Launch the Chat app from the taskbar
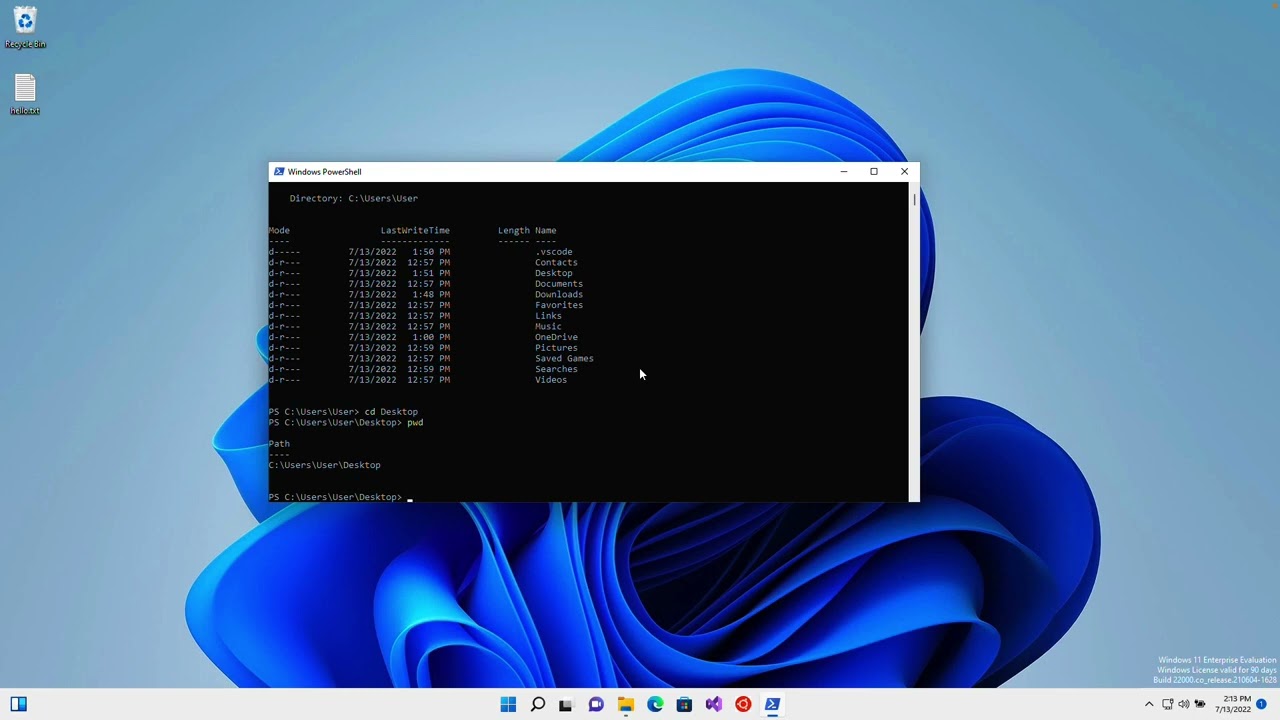This screenshot has height=720, width=1280. tap(596, 704)
